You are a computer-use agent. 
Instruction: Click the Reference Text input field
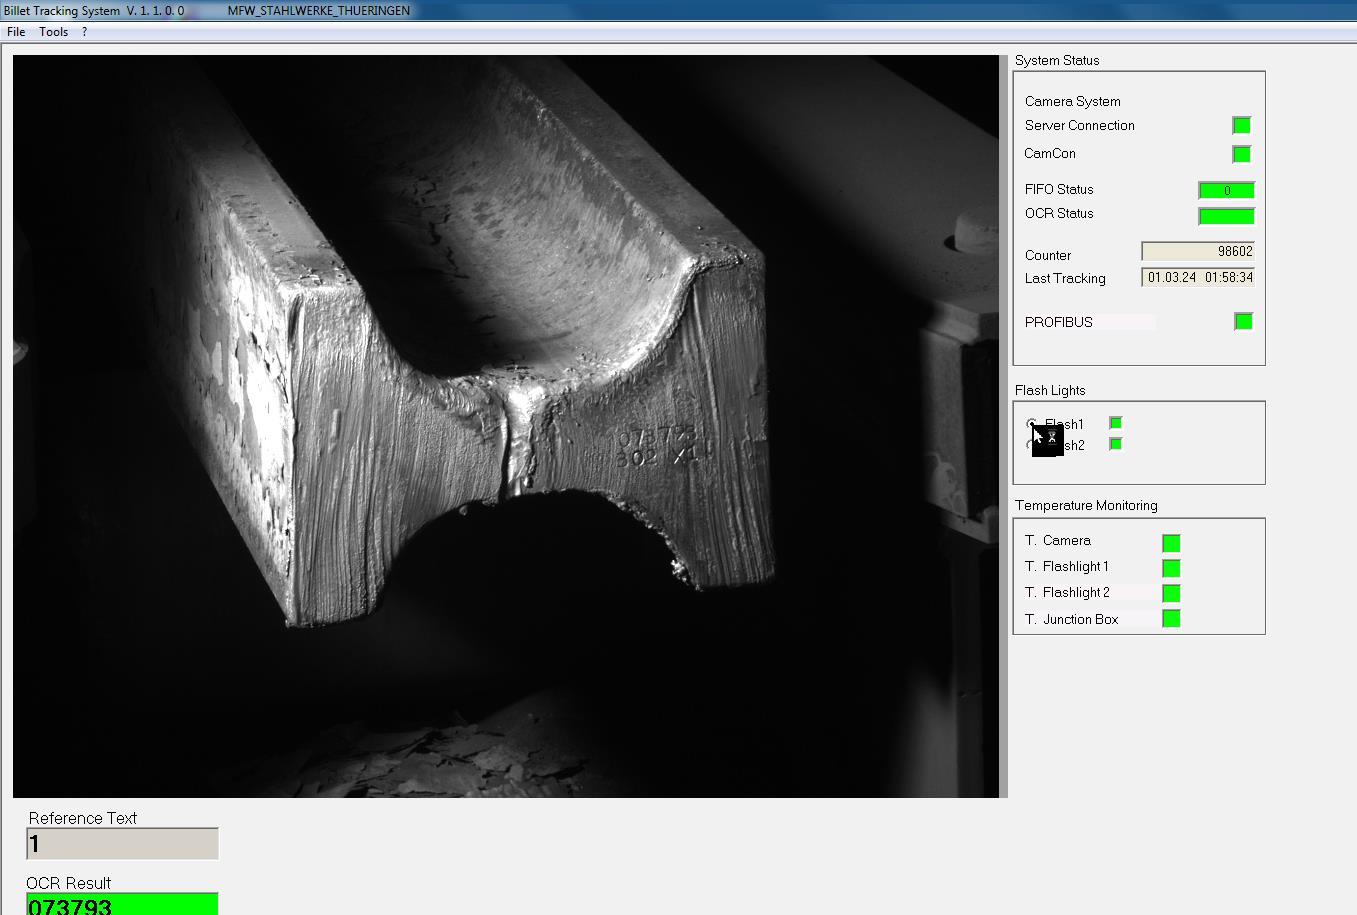coord(122,844)
